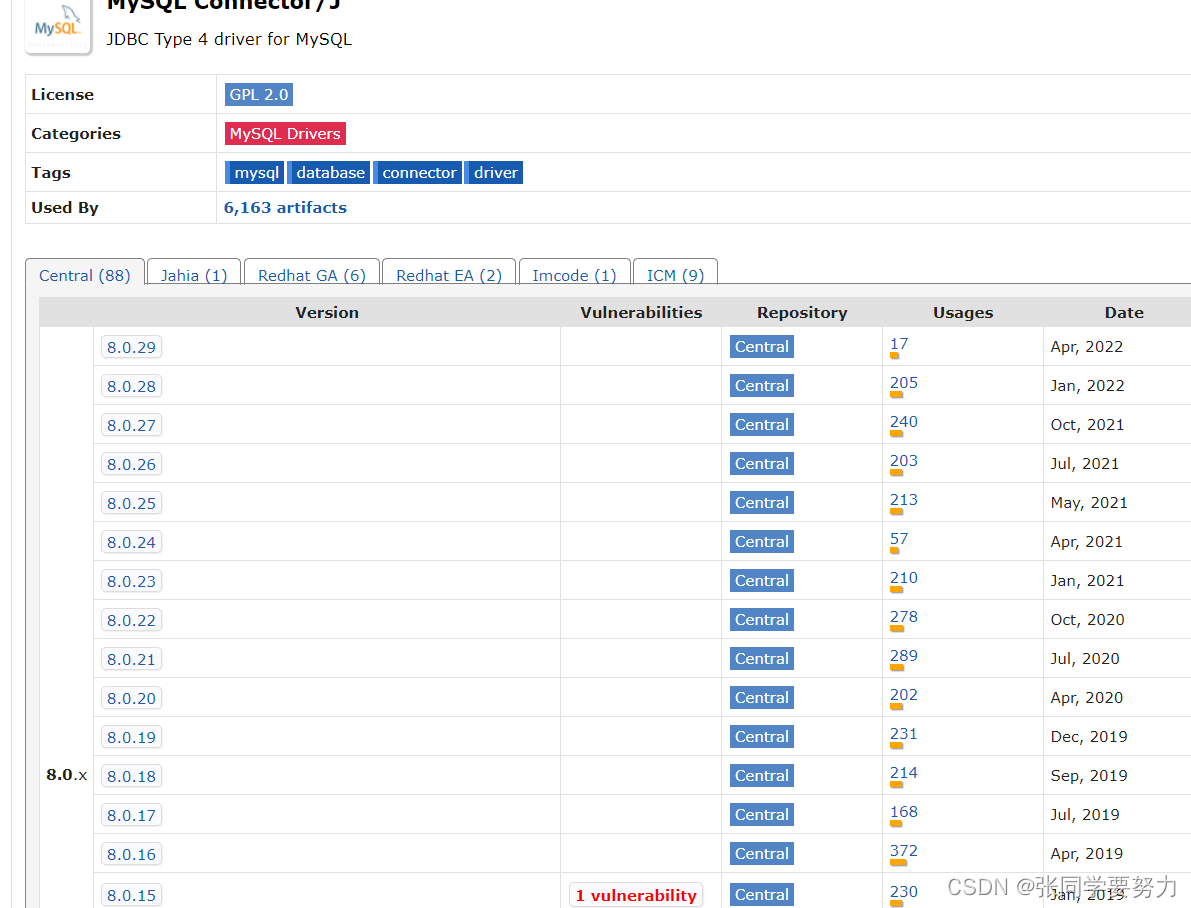Click the database tag
The width and height of the screenshot is (1191, 908).
(330, 172)
